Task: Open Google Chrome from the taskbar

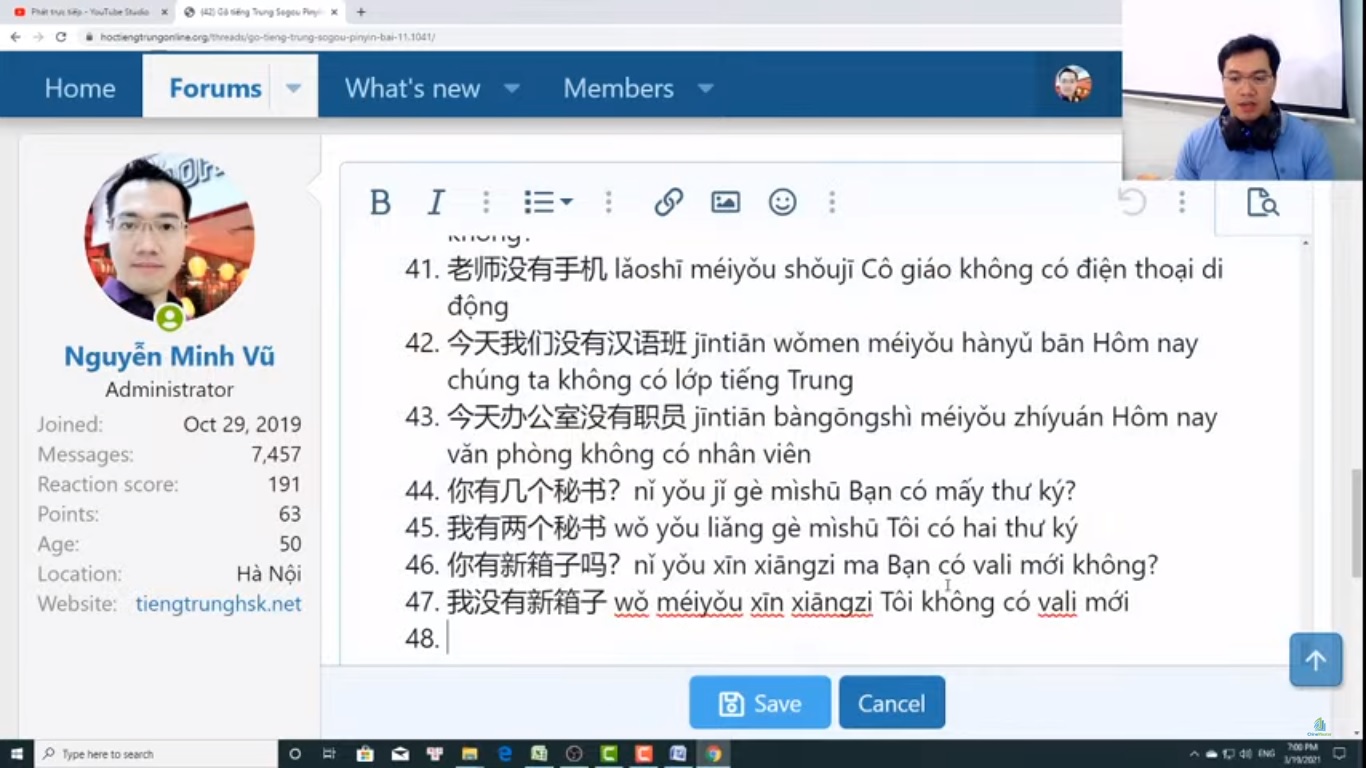Action: click(713, 754)
